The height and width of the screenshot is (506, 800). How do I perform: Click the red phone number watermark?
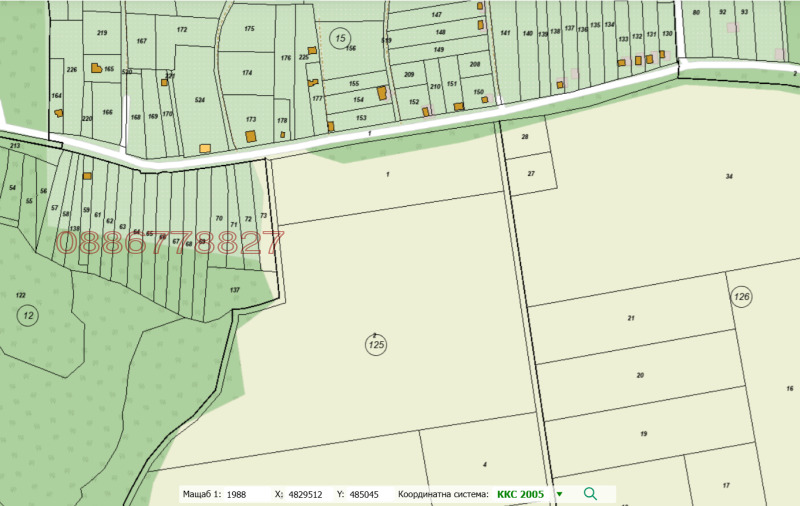pyautogui.click(x=170, y=243)
